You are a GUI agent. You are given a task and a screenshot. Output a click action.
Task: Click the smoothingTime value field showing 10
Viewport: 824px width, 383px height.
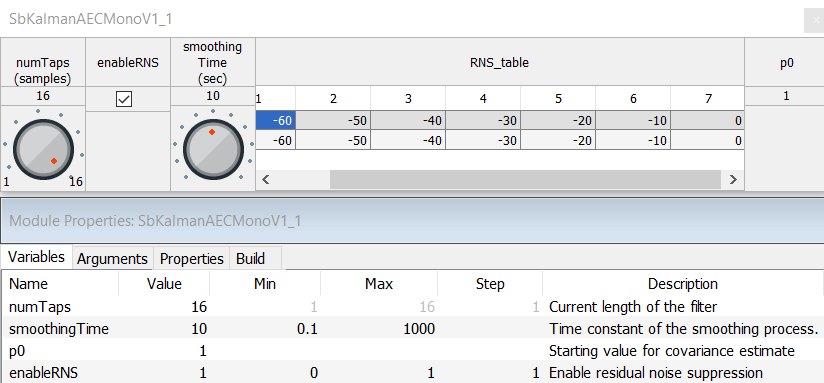[213, 96]
